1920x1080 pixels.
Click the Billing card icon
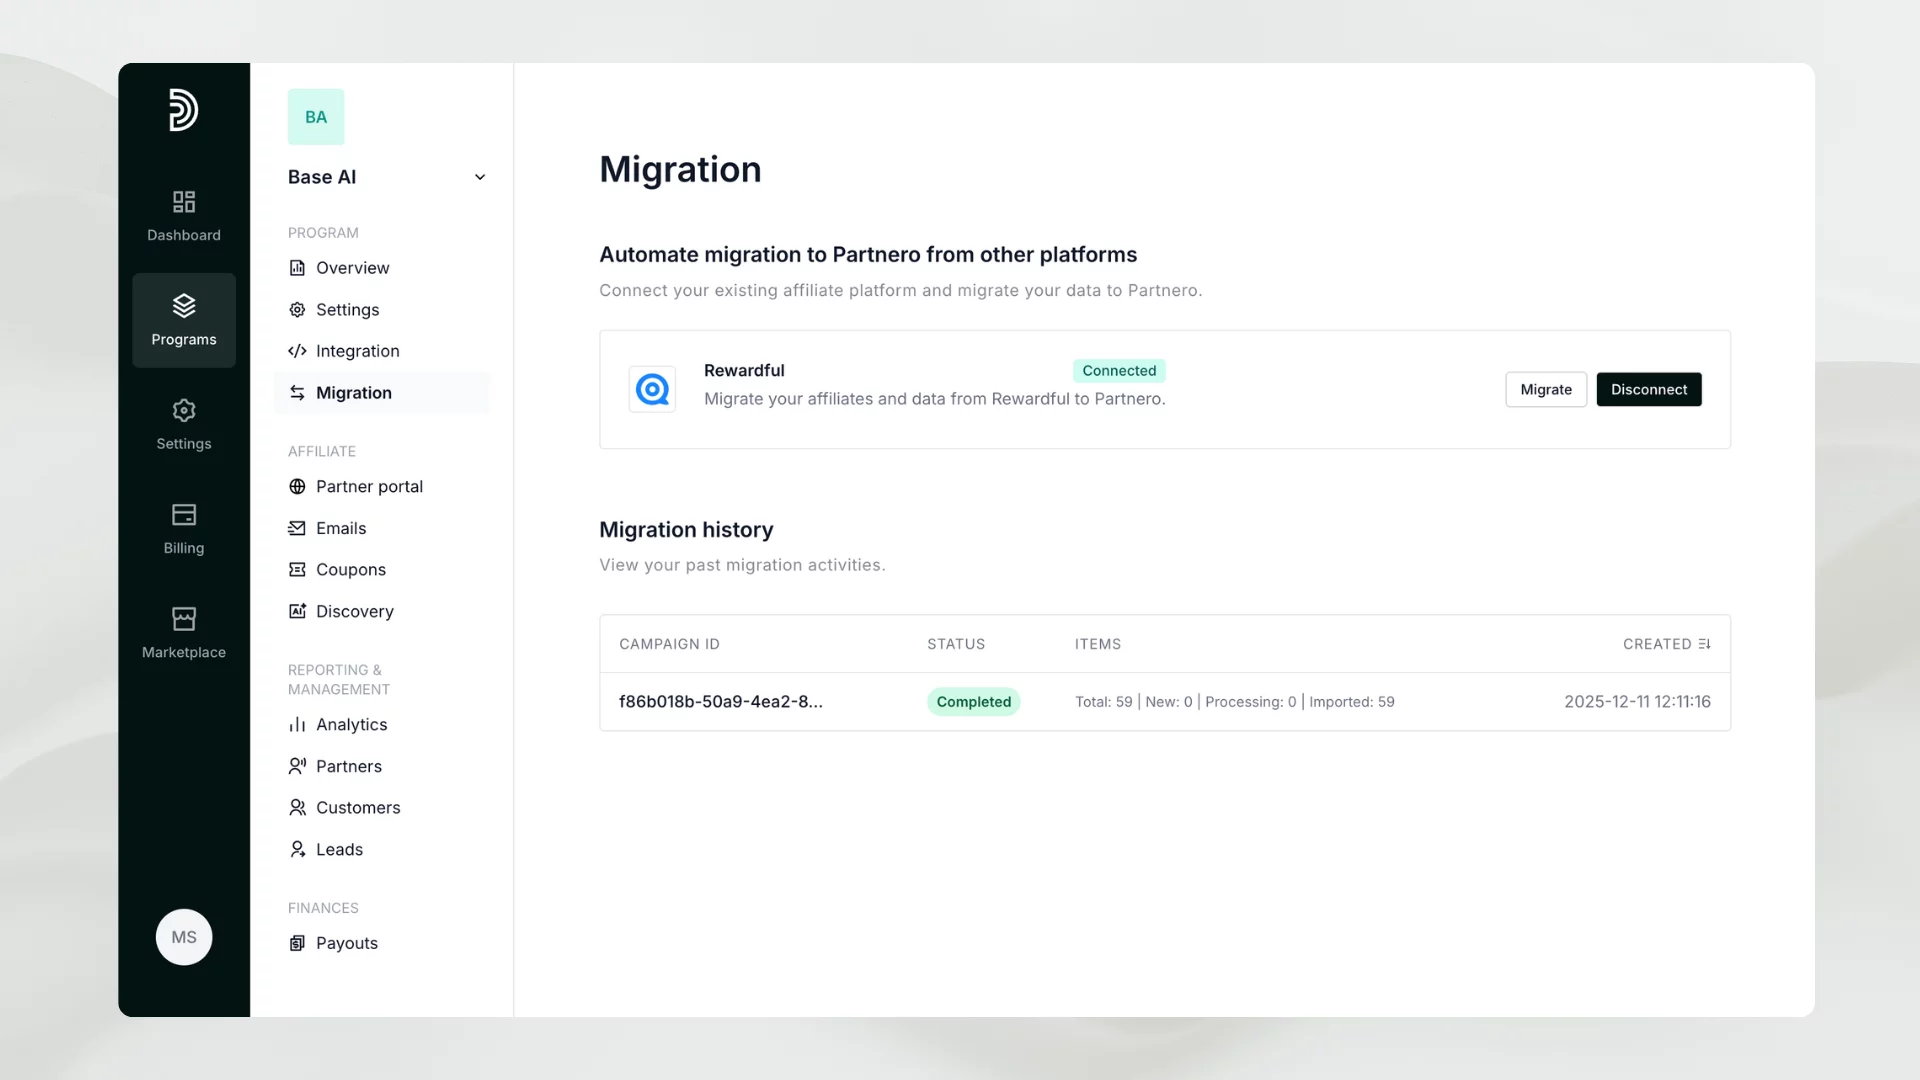point(183,514)
